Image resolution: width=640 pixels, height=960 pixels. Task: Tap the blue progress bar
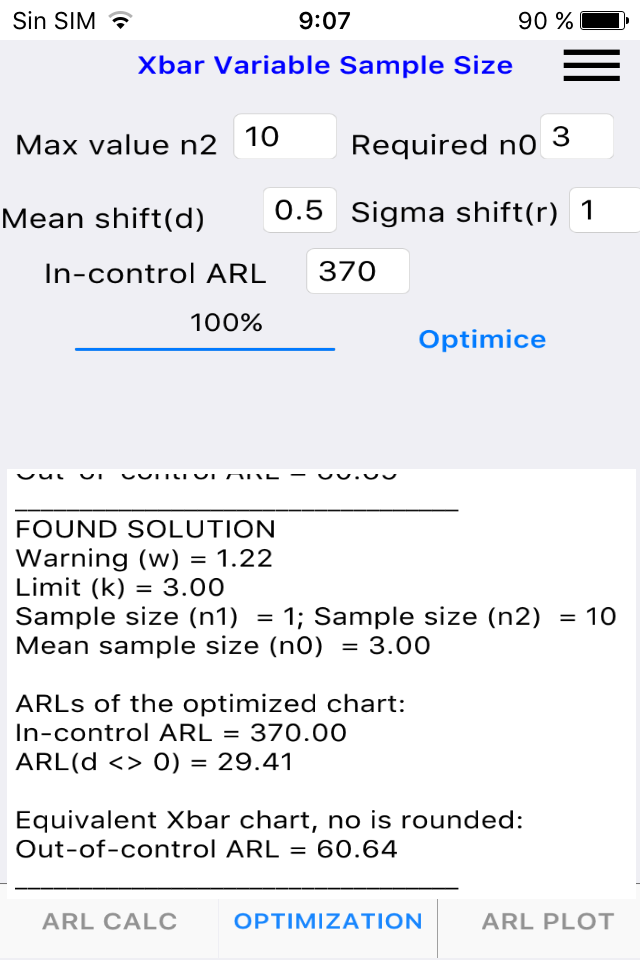[x=205, y=349]
